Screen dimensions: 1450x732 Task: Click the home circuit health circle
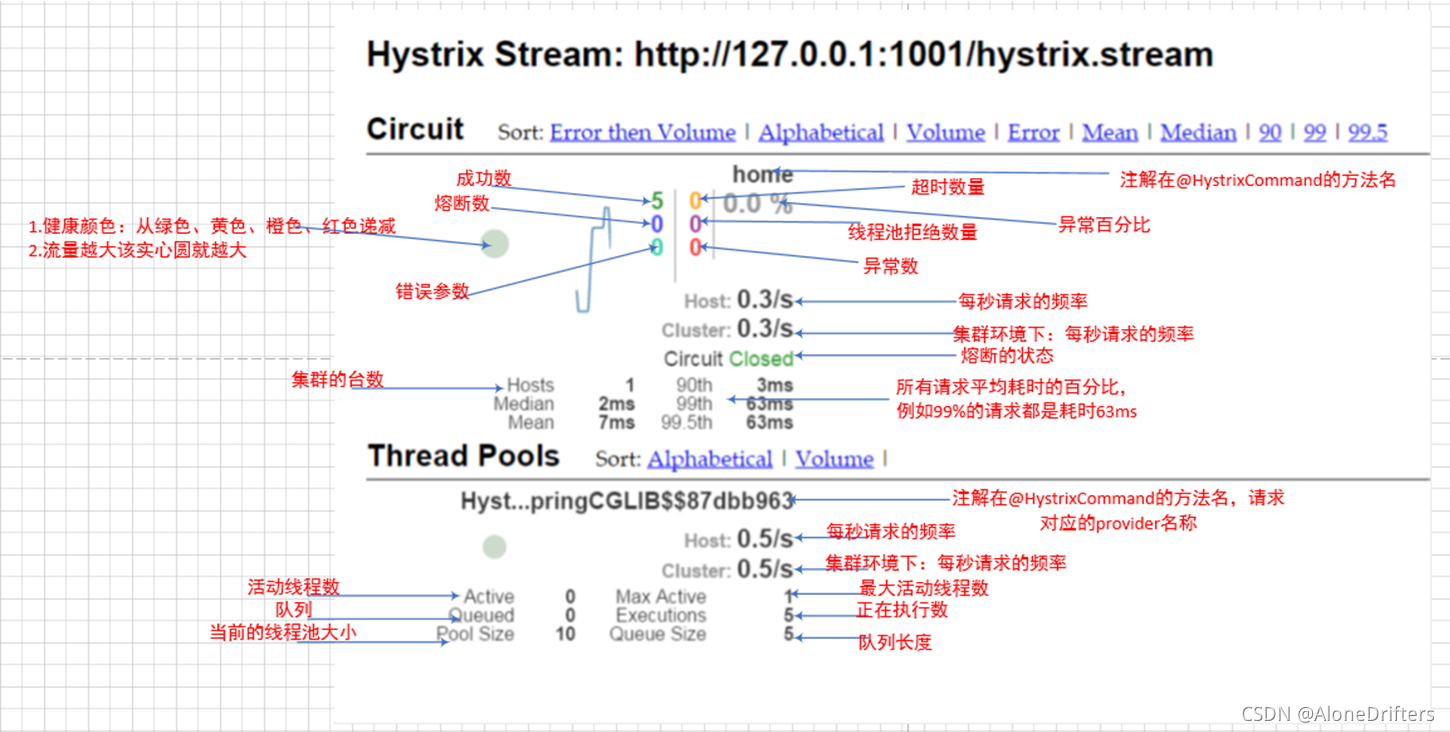tap(494, 244)
